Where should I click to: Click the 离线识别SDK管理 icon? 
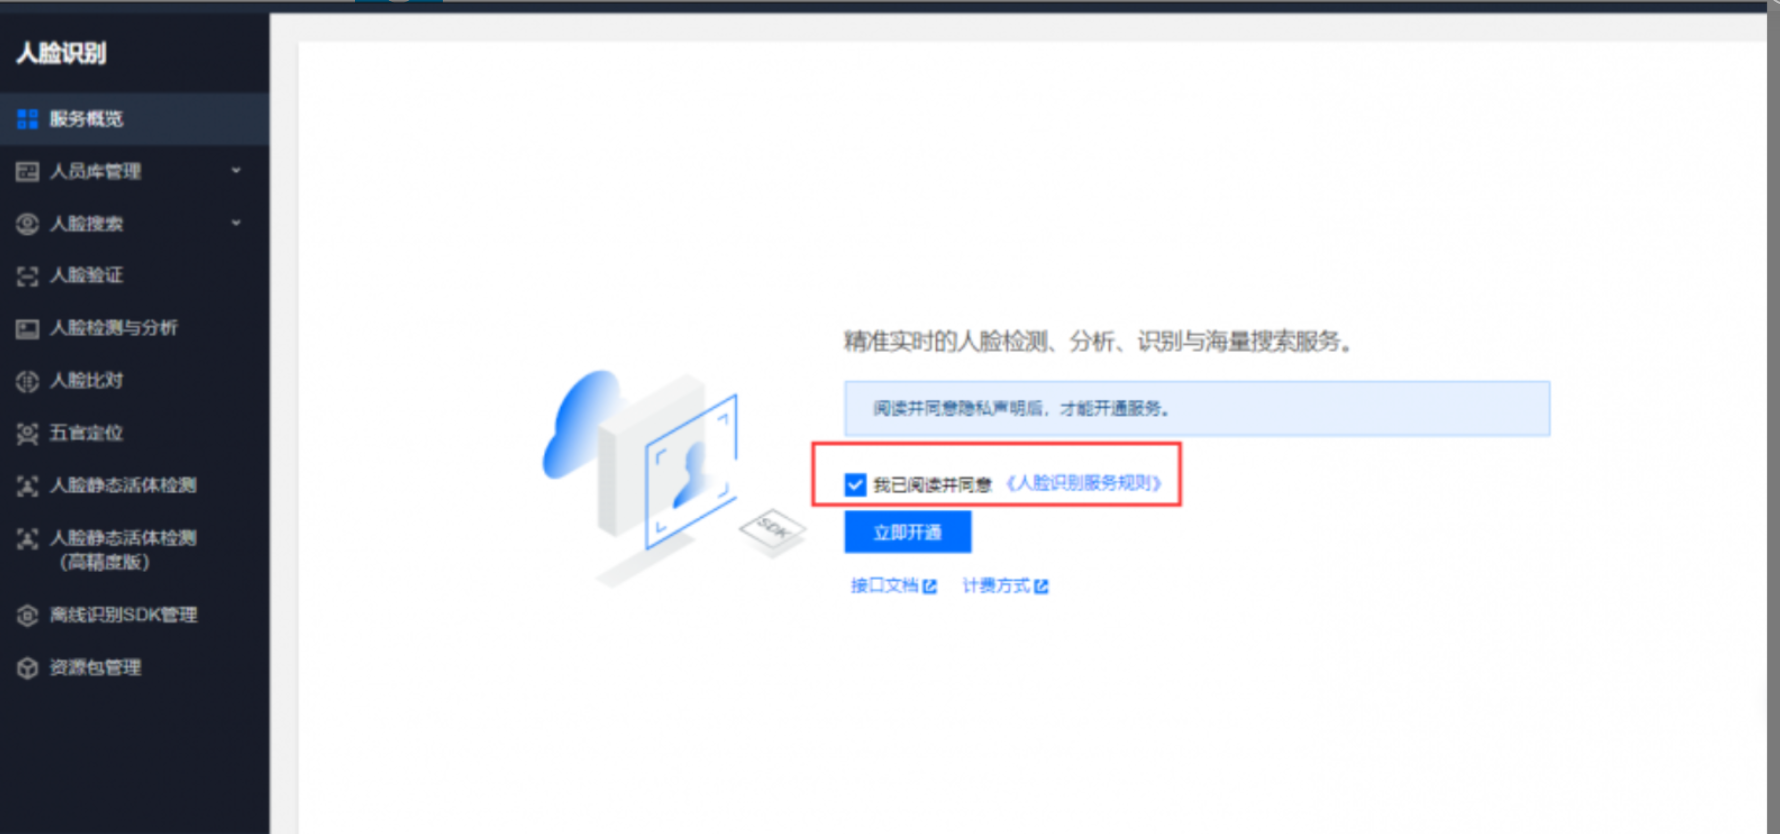28,615
